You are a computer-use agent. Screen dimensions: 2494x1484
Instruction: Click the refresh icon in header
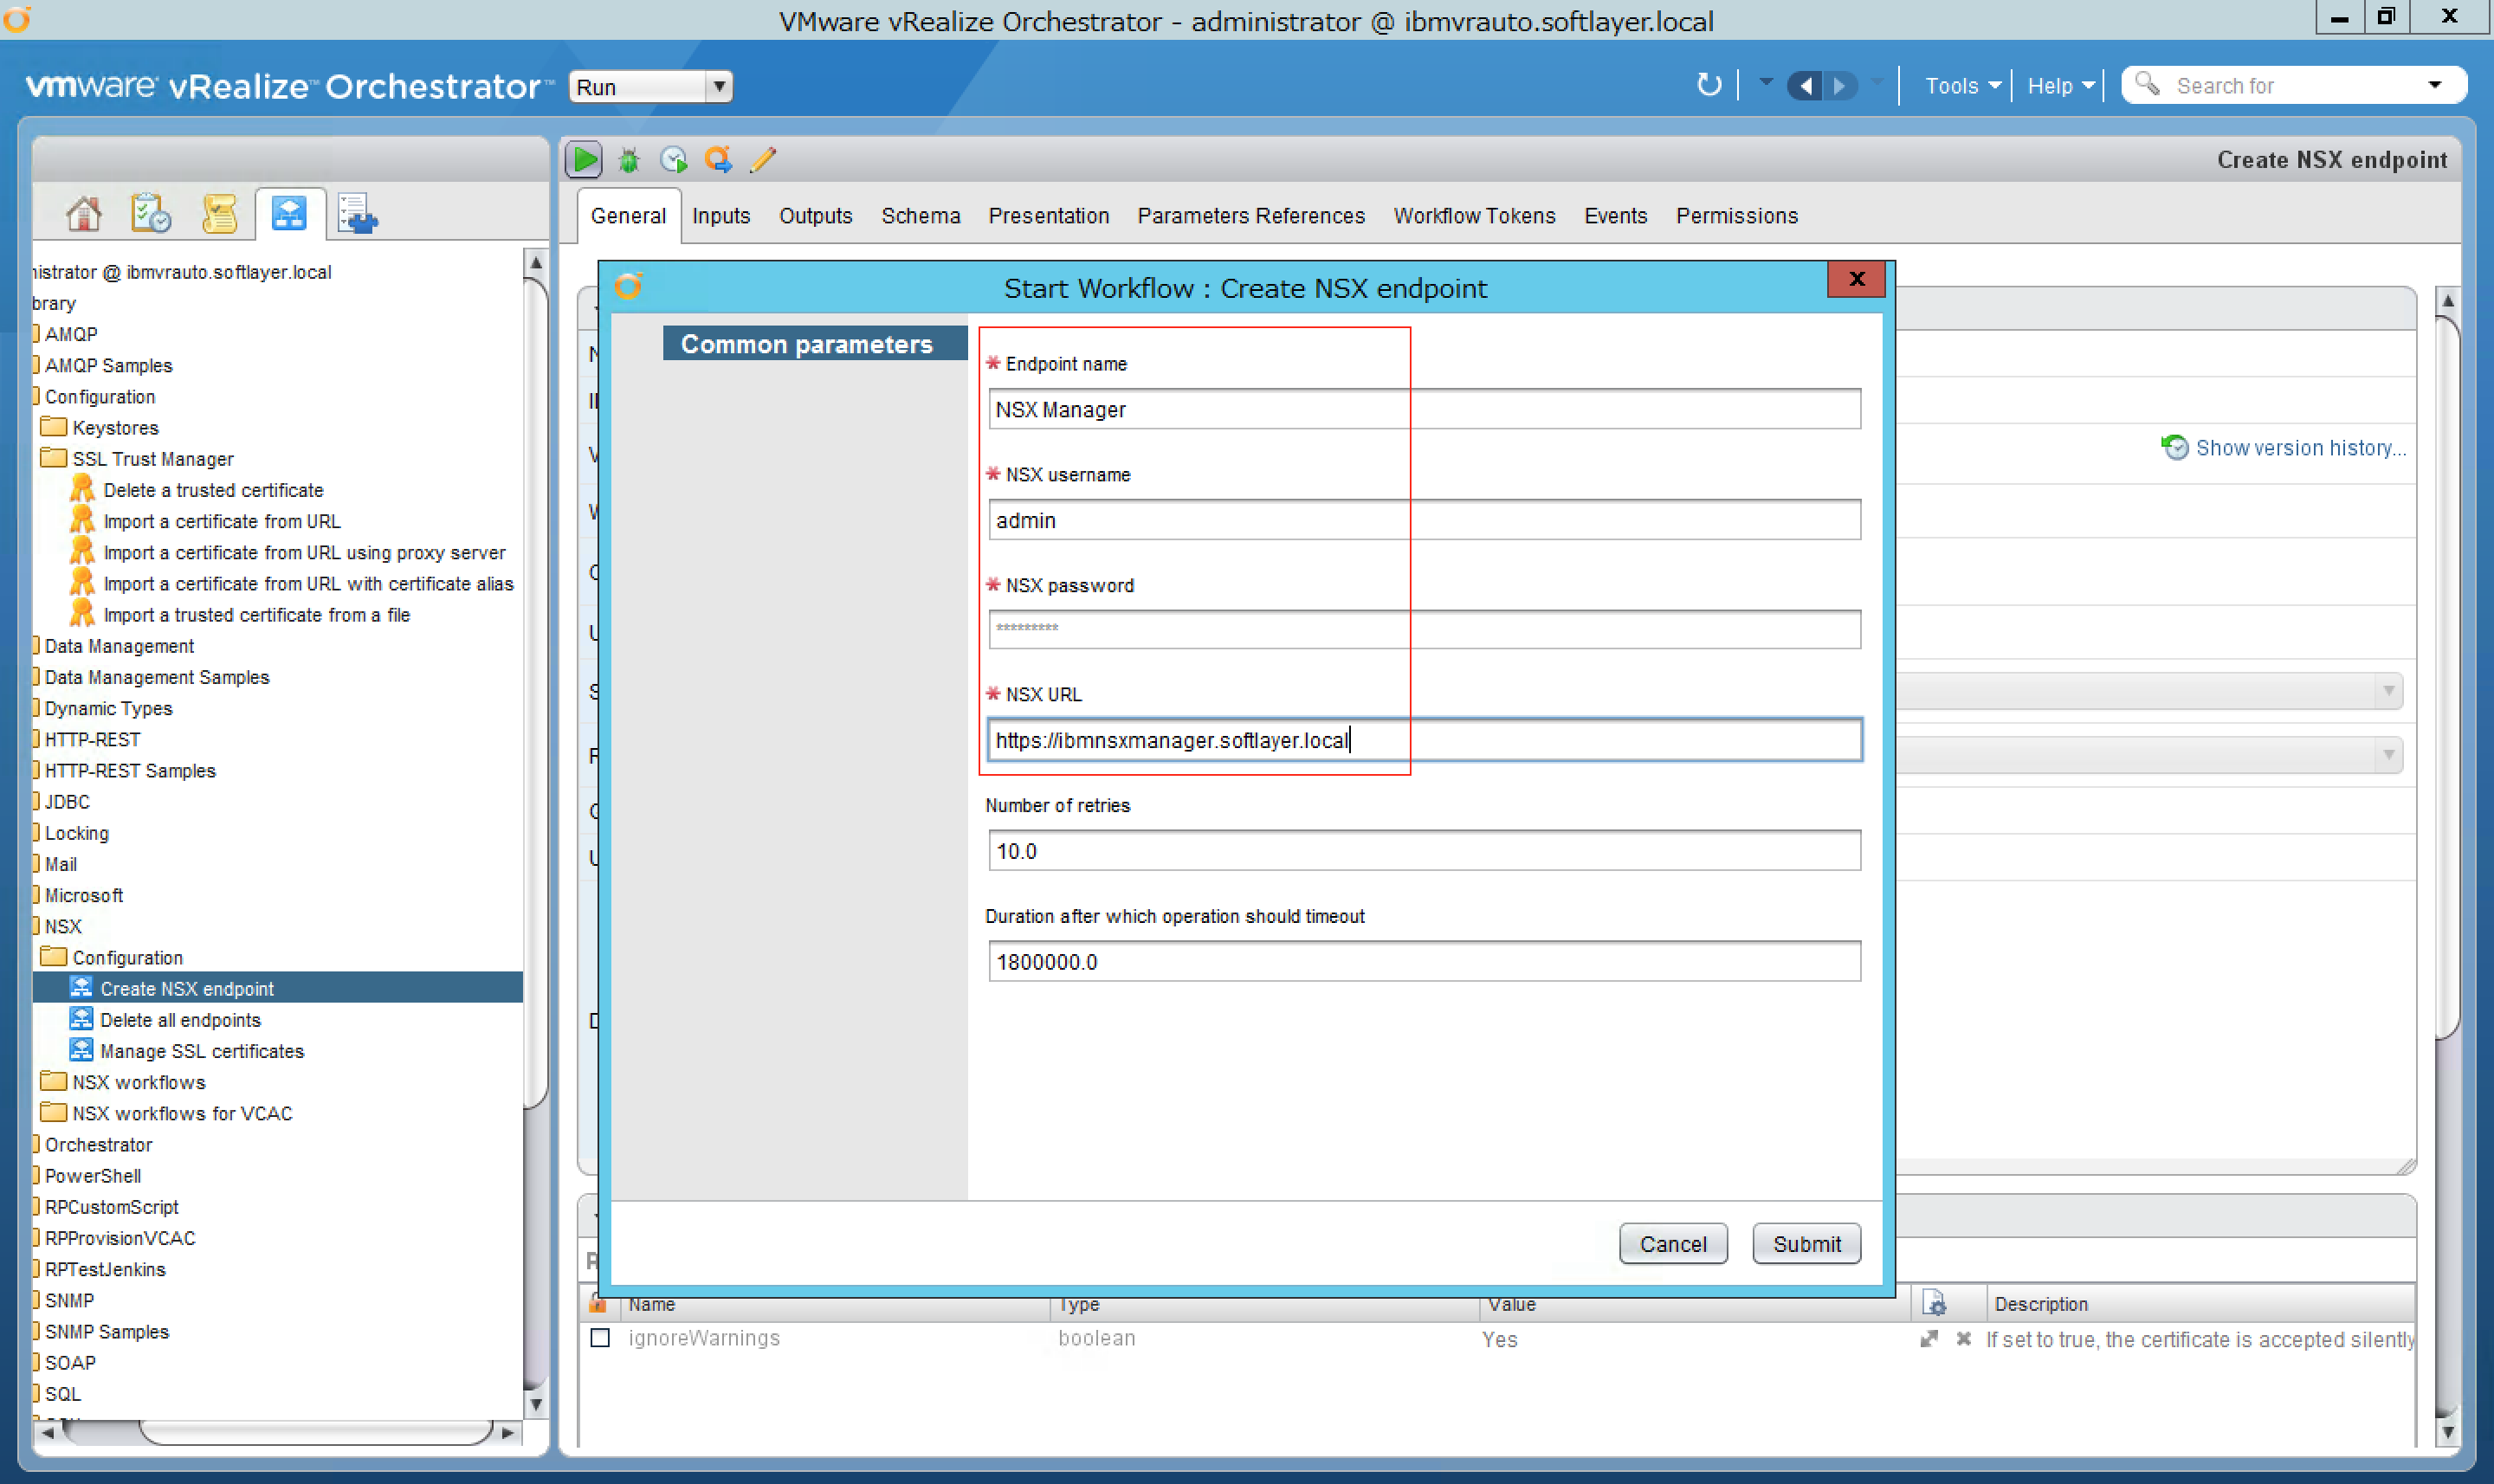[1710, 85]
